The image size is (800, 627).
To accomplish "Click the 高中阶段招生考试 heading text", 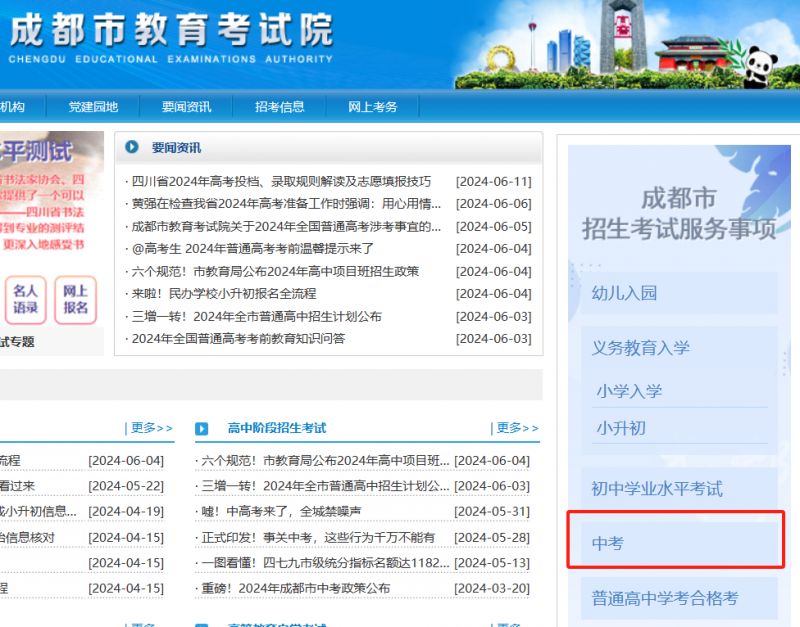I will (277, 428).
